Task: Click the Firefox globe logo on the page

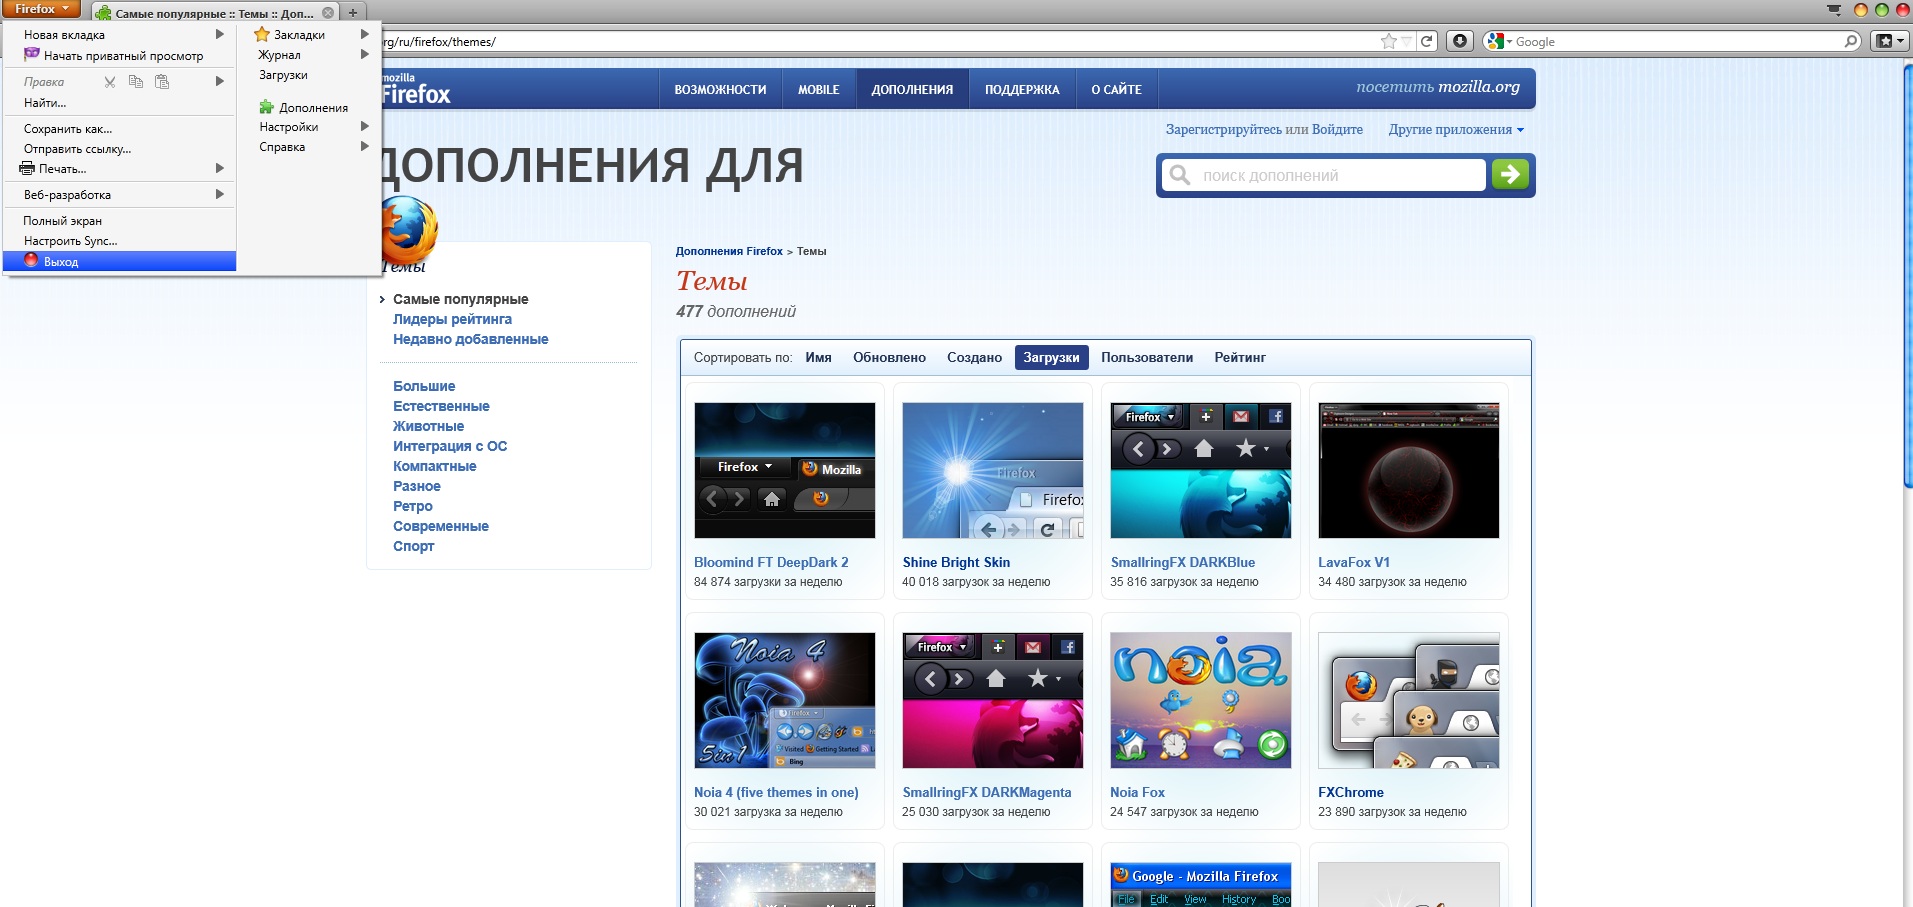Action: (x=408, y=229)
